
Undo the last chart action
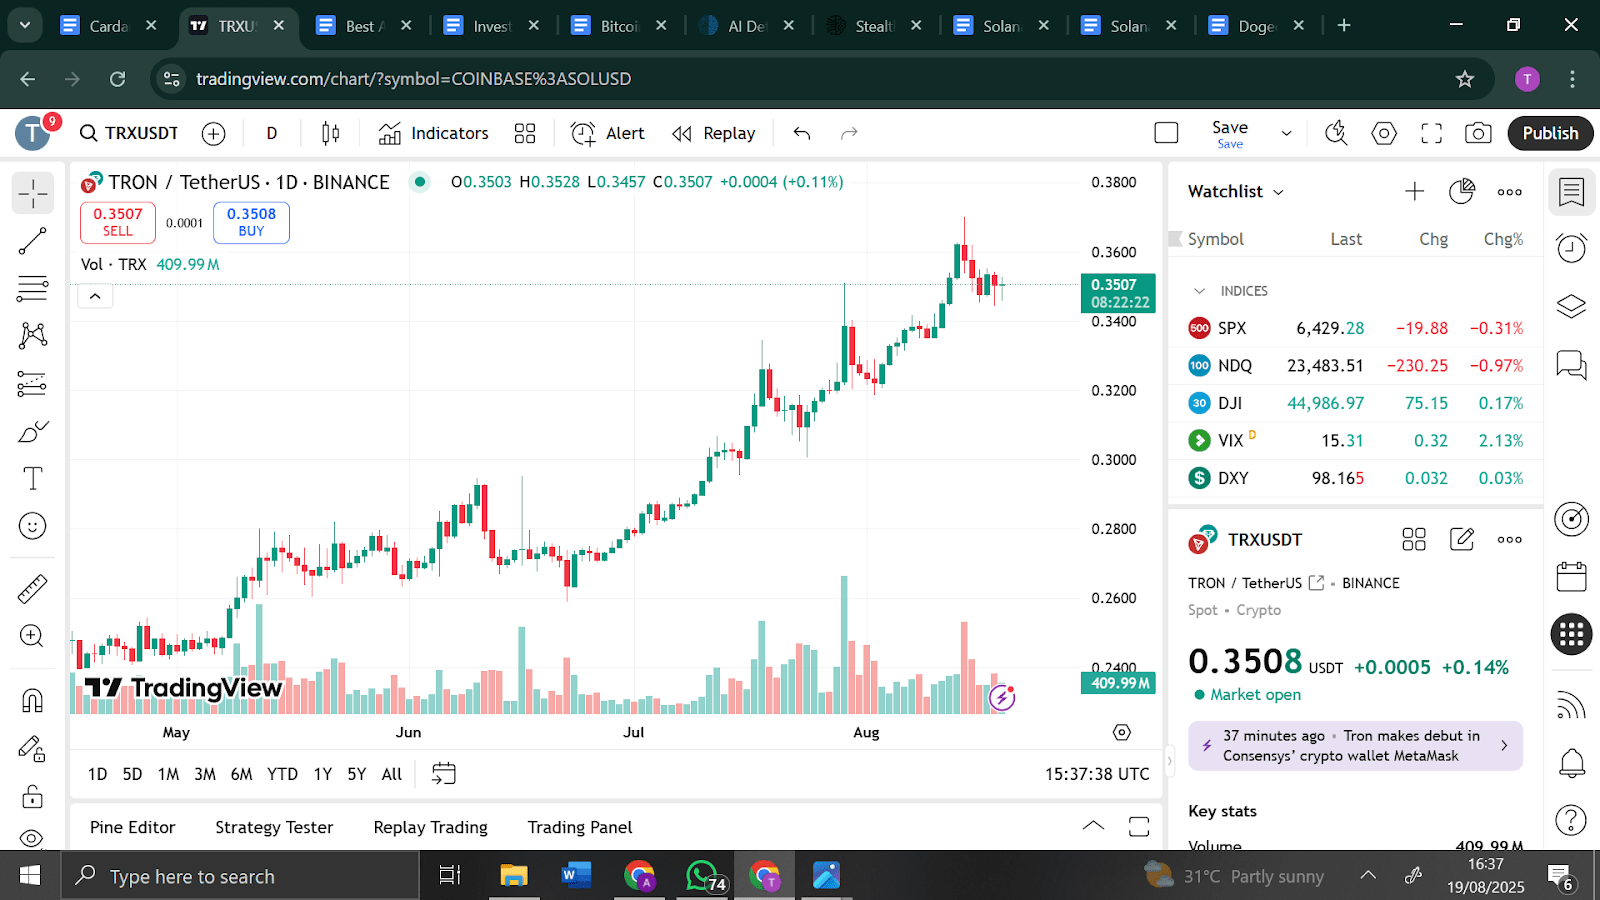(802, 133)
